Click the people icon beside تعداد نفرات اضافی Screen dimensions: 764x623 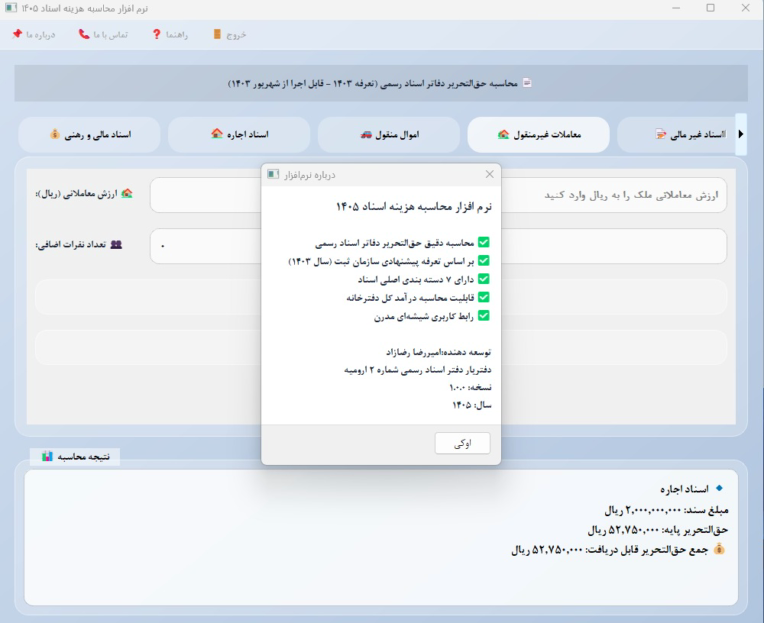116,244
